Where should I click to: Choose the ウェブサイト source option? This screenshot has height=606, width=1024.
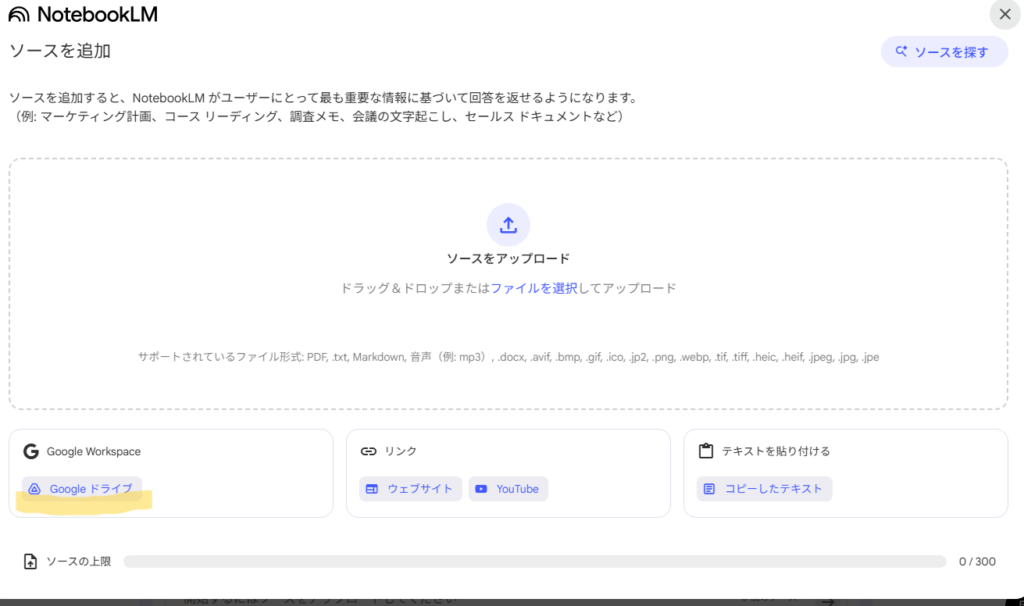pos(411,489)
